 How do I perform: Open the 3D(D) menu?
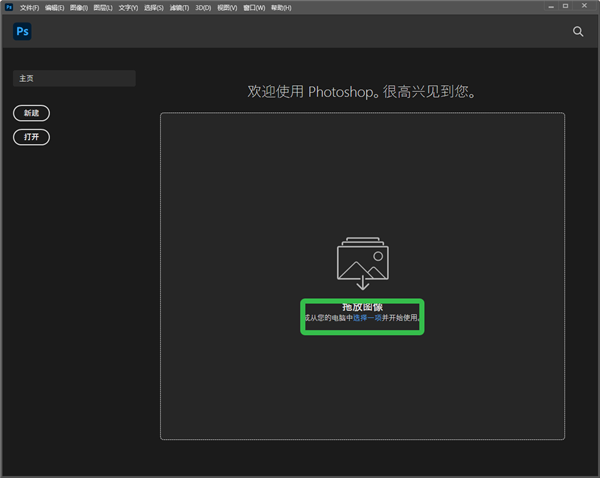point(203,7)
